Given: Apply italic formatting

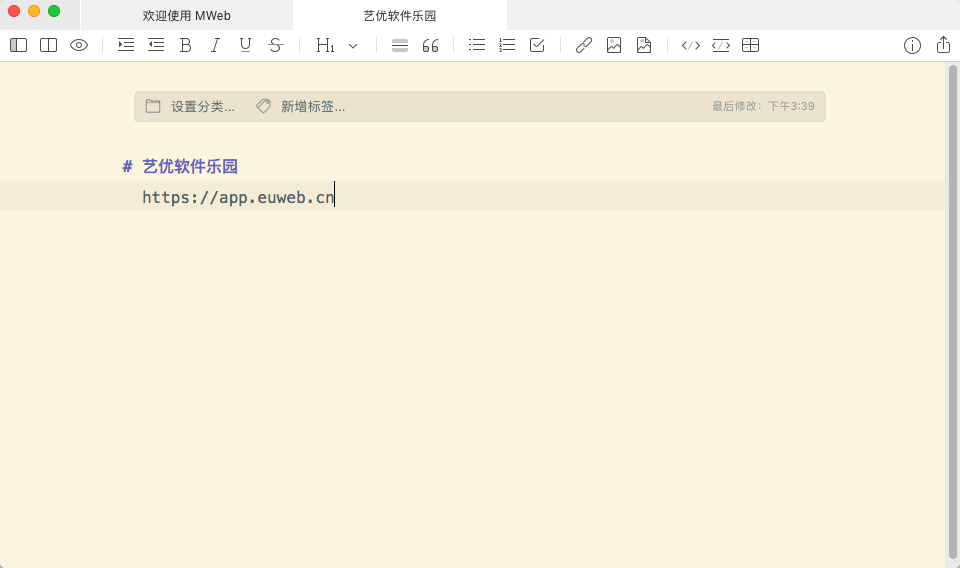Looking at the screenshot, I should [x=215, y=45].
